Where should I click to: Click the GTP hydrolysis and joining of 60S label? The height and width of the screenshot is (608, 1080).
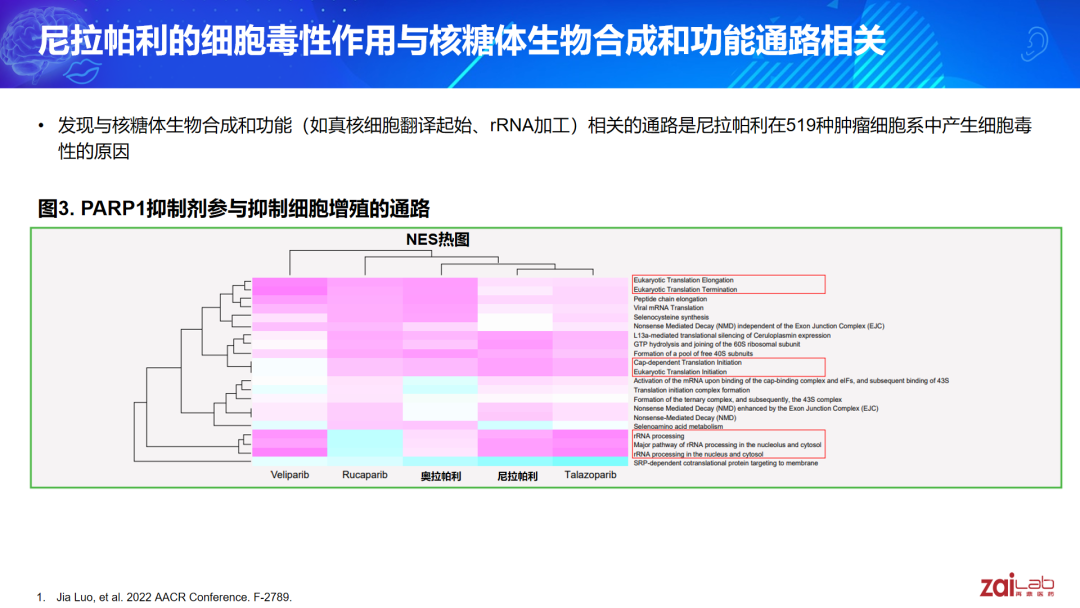pyautogui.click(x=717, y=344)
